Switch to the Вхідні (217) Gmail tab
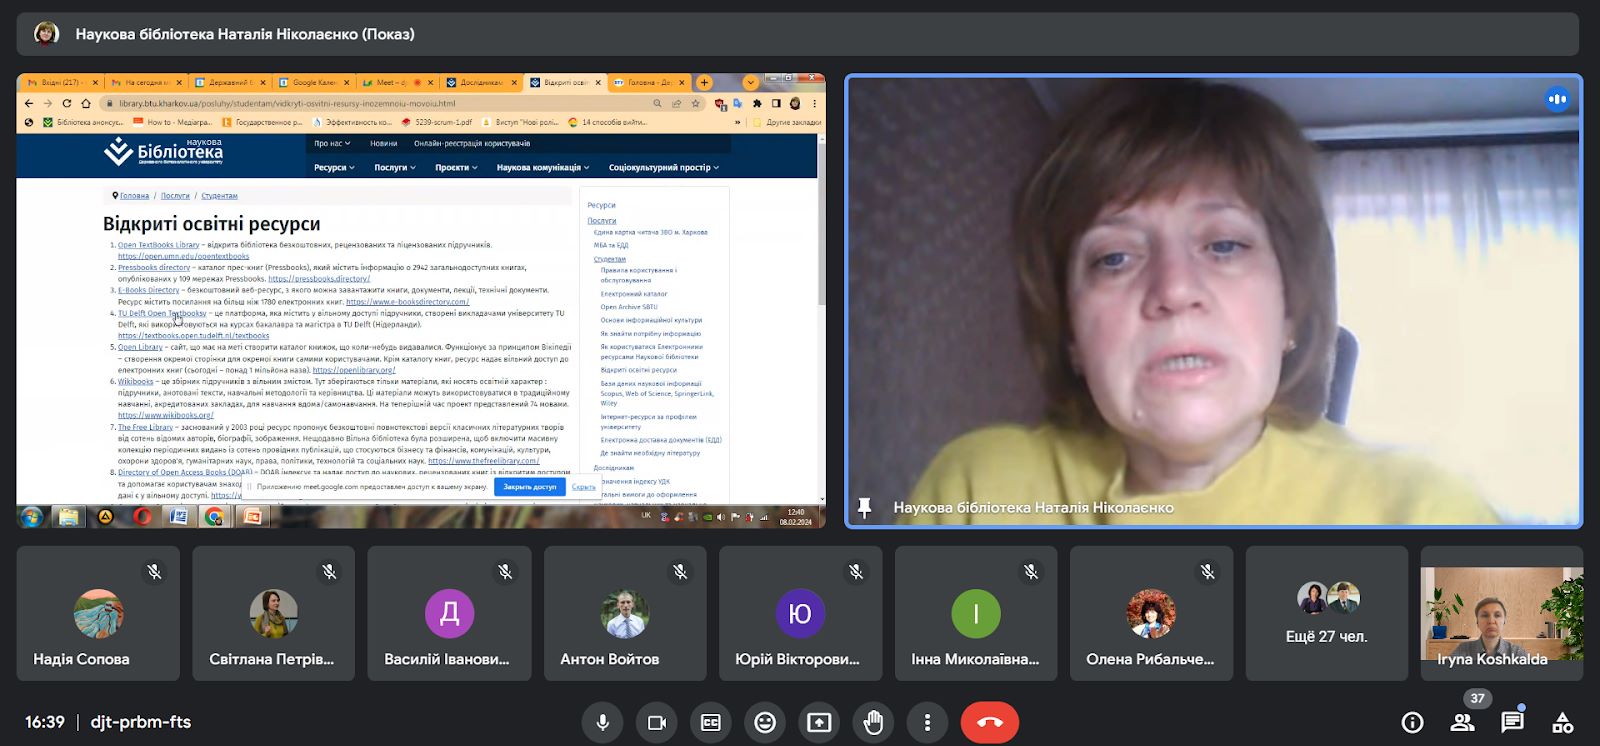Image resolution: width=1600 pixels, height=746 pixels. pyautogui.click(x=62, y=82)
